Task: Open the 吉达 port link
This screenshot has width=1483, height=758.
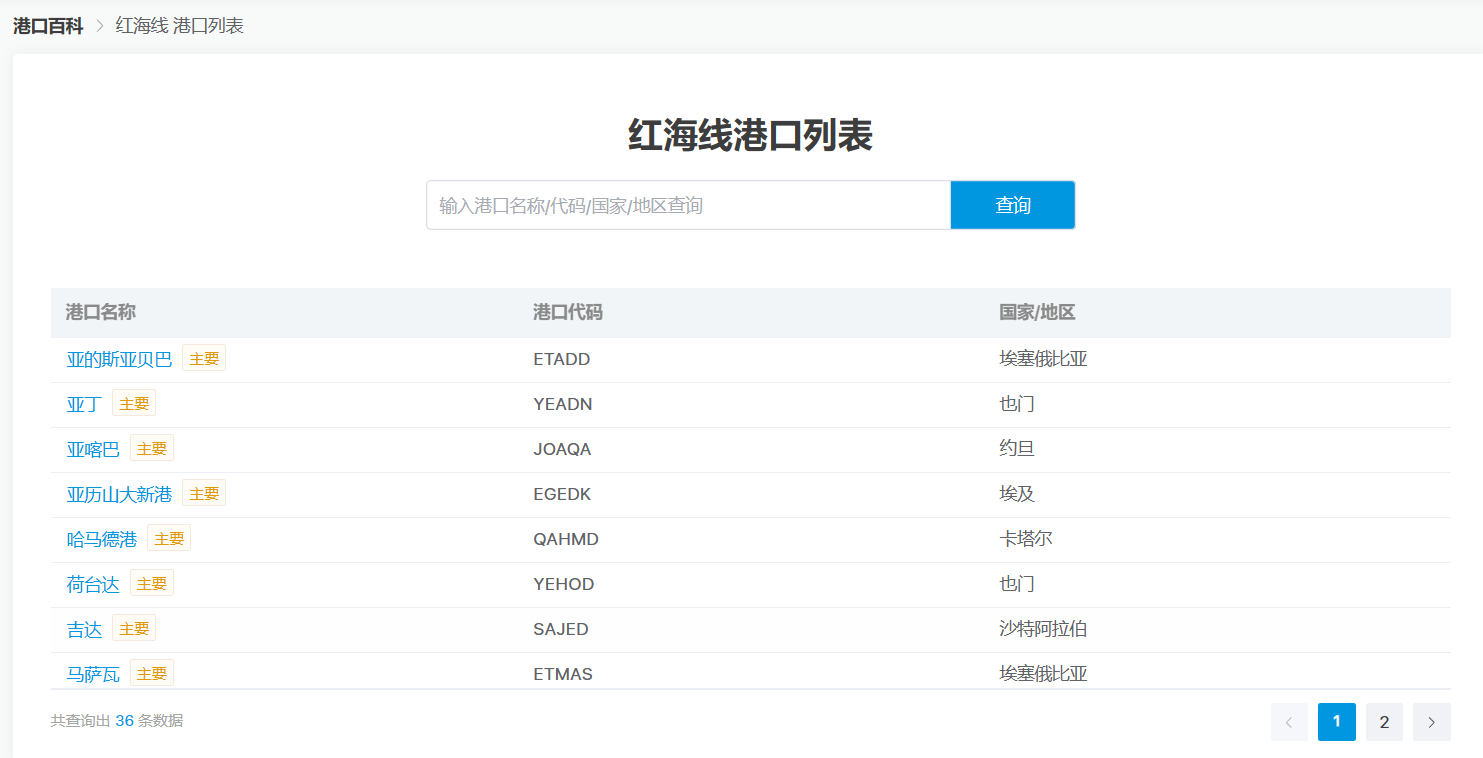Action: click(84, 629)
